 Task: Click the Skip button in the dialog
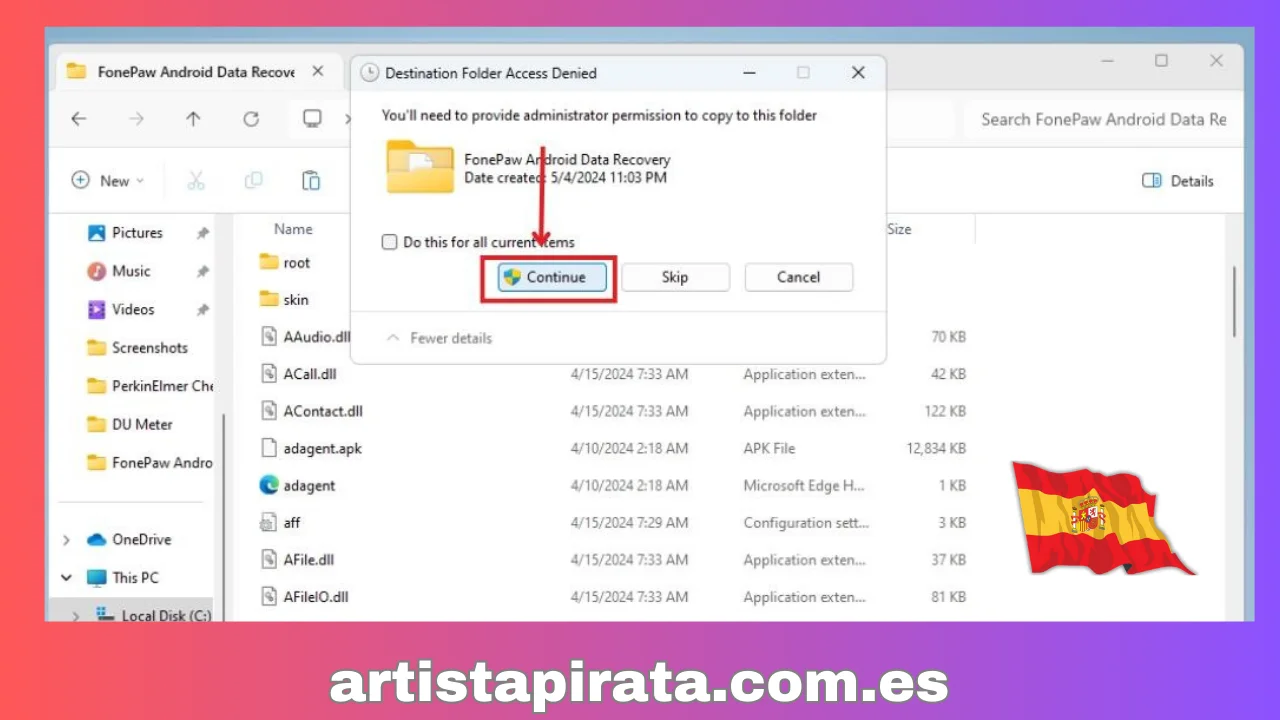[x=675, y=277]
